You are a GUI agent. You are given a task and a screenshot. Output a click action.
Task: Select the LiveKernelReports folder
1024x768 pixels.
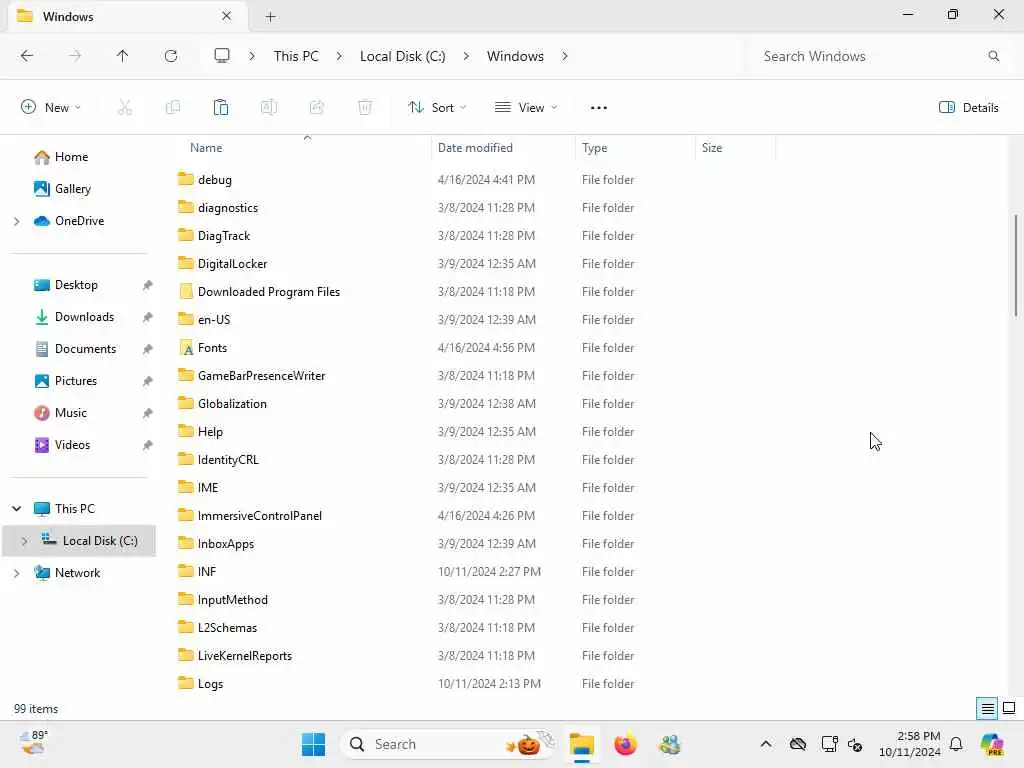point(244,656)
